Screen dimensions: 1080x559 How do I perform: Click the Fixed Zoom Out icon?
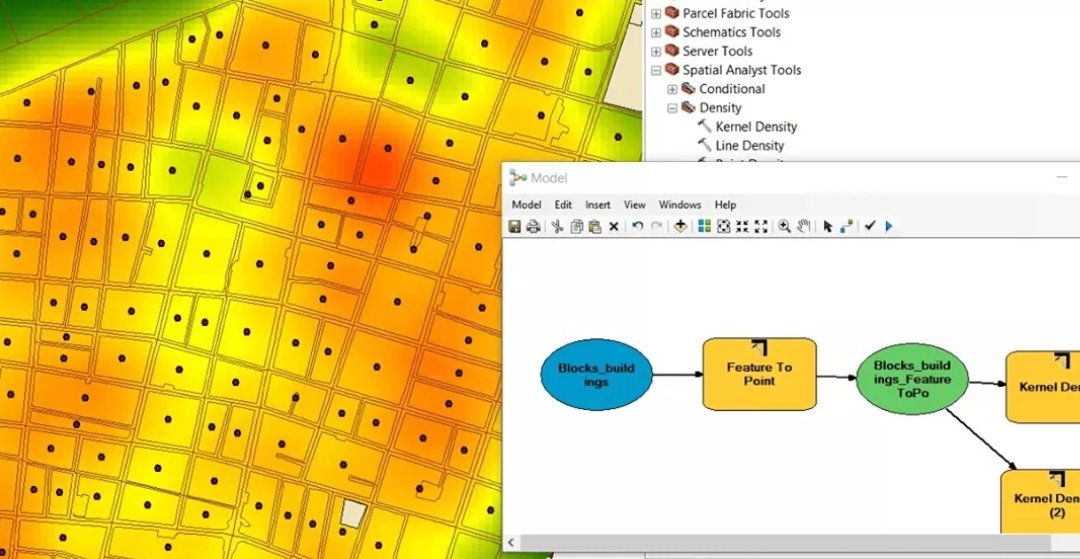click(761, 226)
